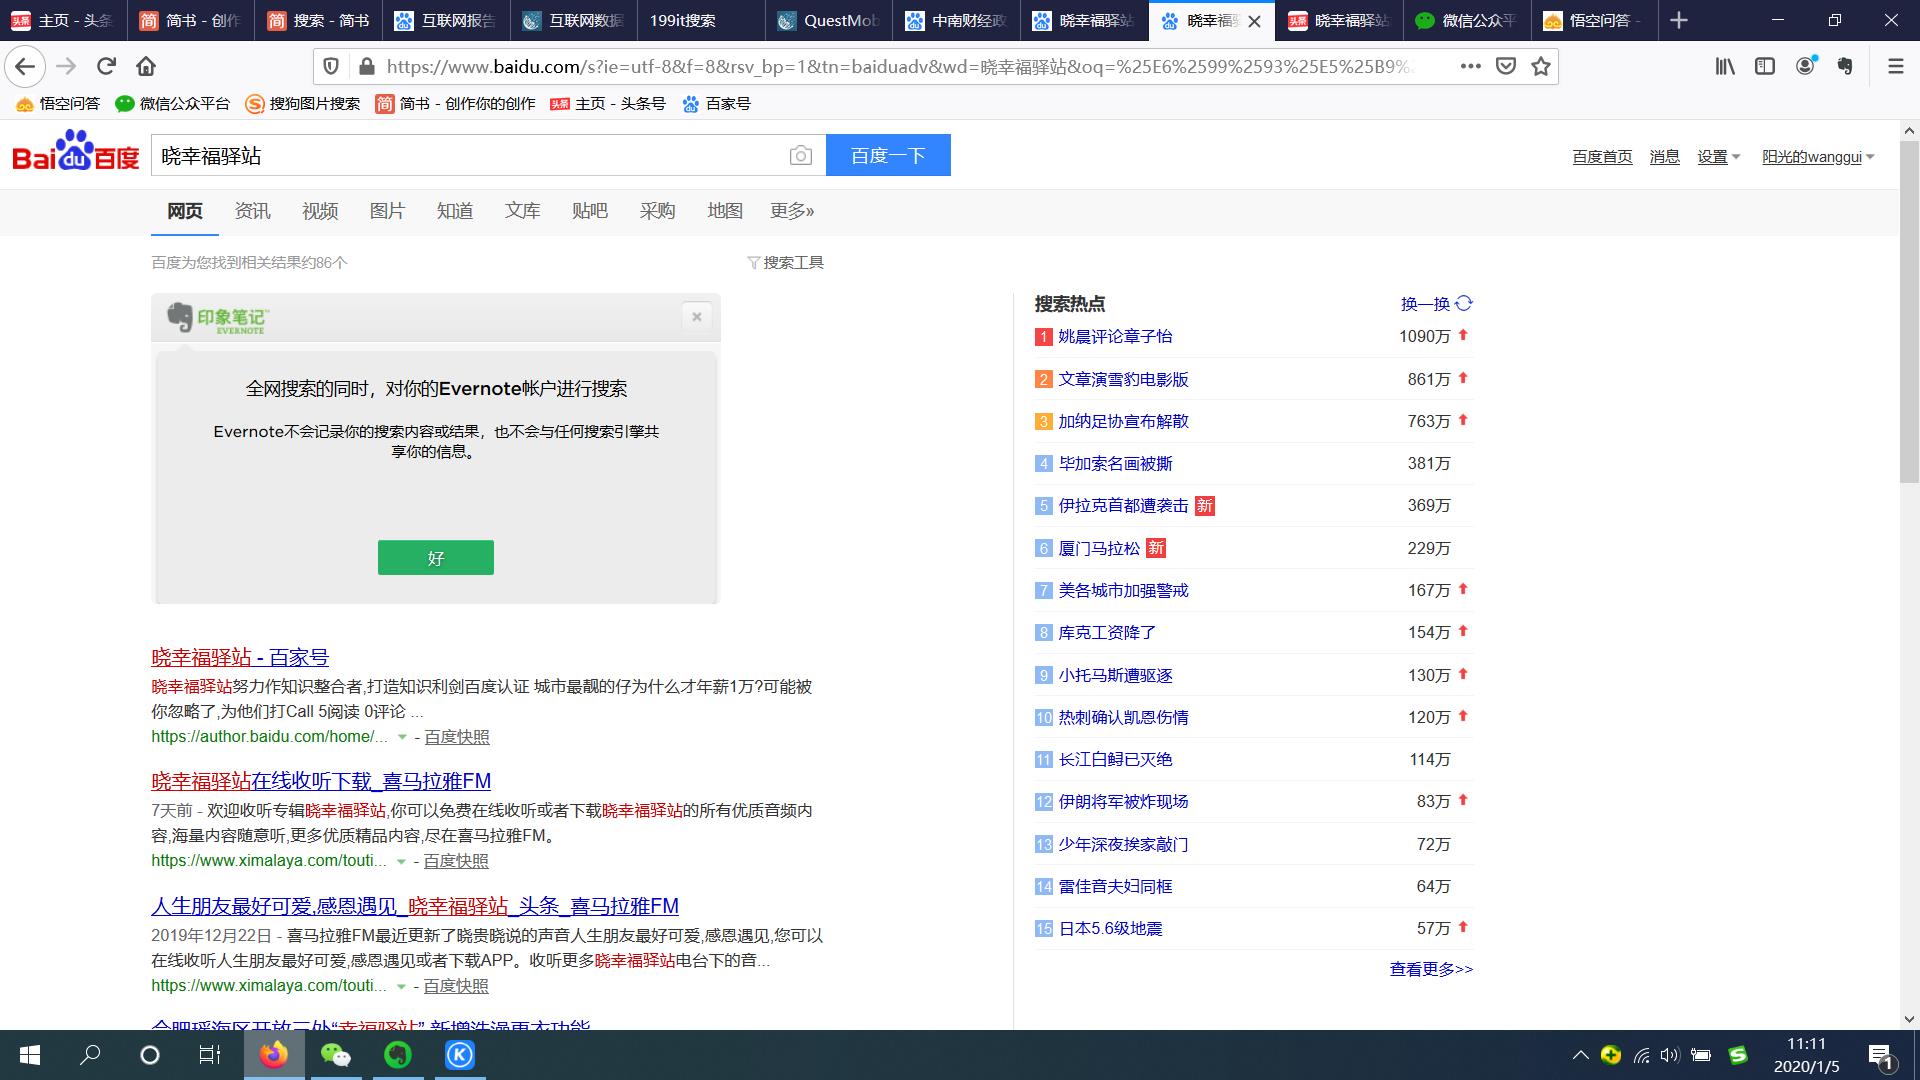
Task: Click 查看更多>> under hot searches
Action: (x=1431, y=969)
